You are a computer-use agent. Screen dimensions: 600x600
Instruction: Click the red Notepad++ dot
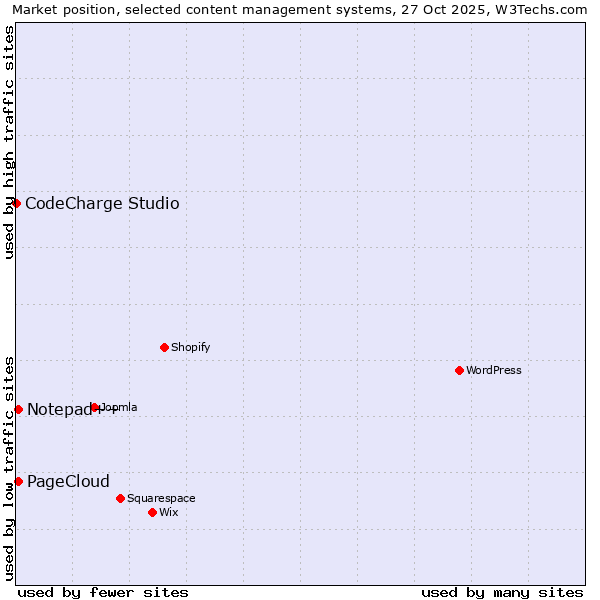18,409
